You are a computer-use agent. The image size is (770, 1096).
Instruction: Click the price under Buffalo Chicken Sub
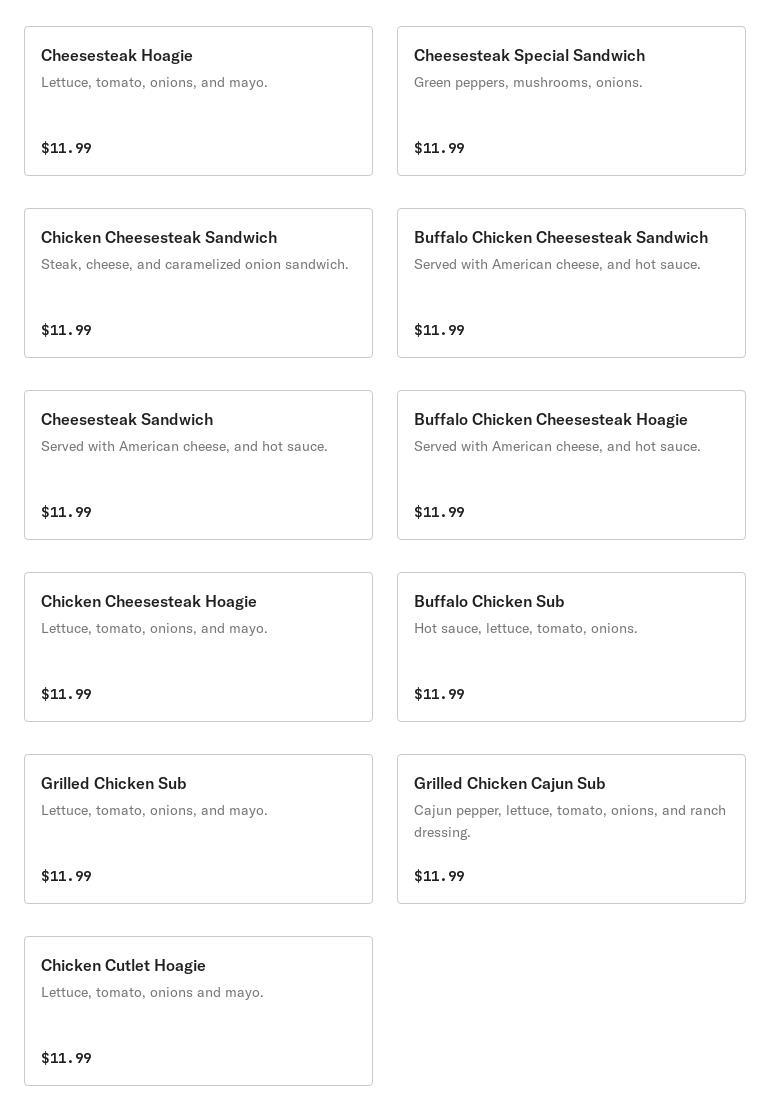[x=439, y=694]
